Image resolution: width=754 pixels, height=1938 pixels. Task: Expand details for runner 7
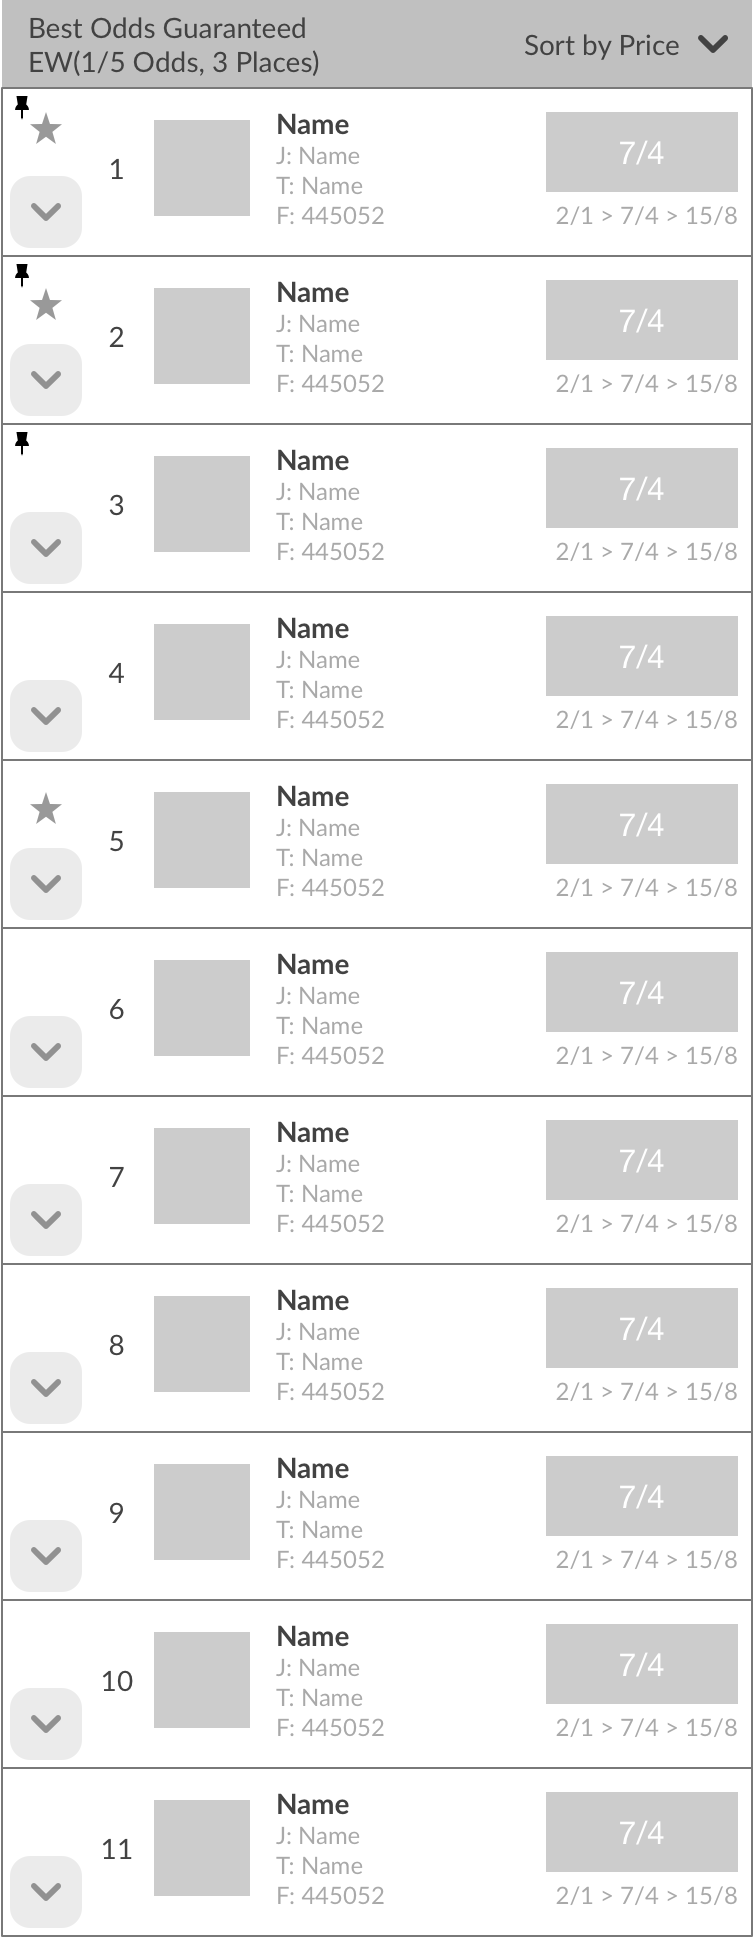point(46,1219)
